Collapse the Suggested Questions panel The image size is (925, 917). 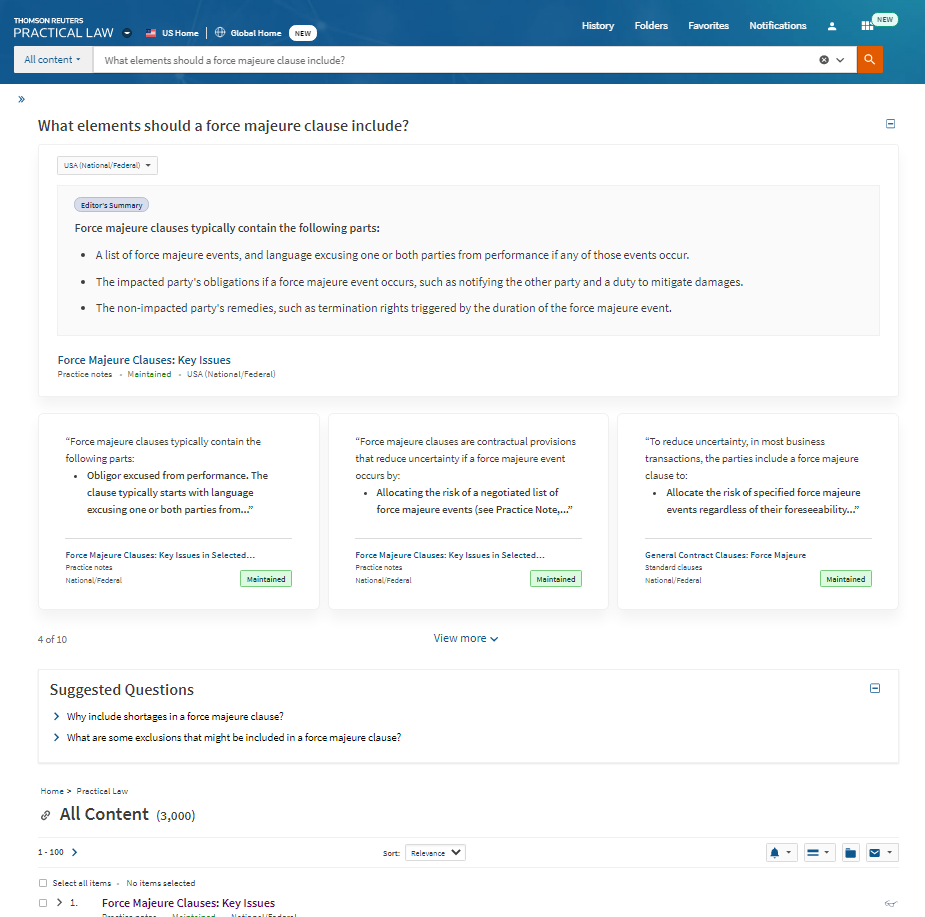[x=875, y=689]
